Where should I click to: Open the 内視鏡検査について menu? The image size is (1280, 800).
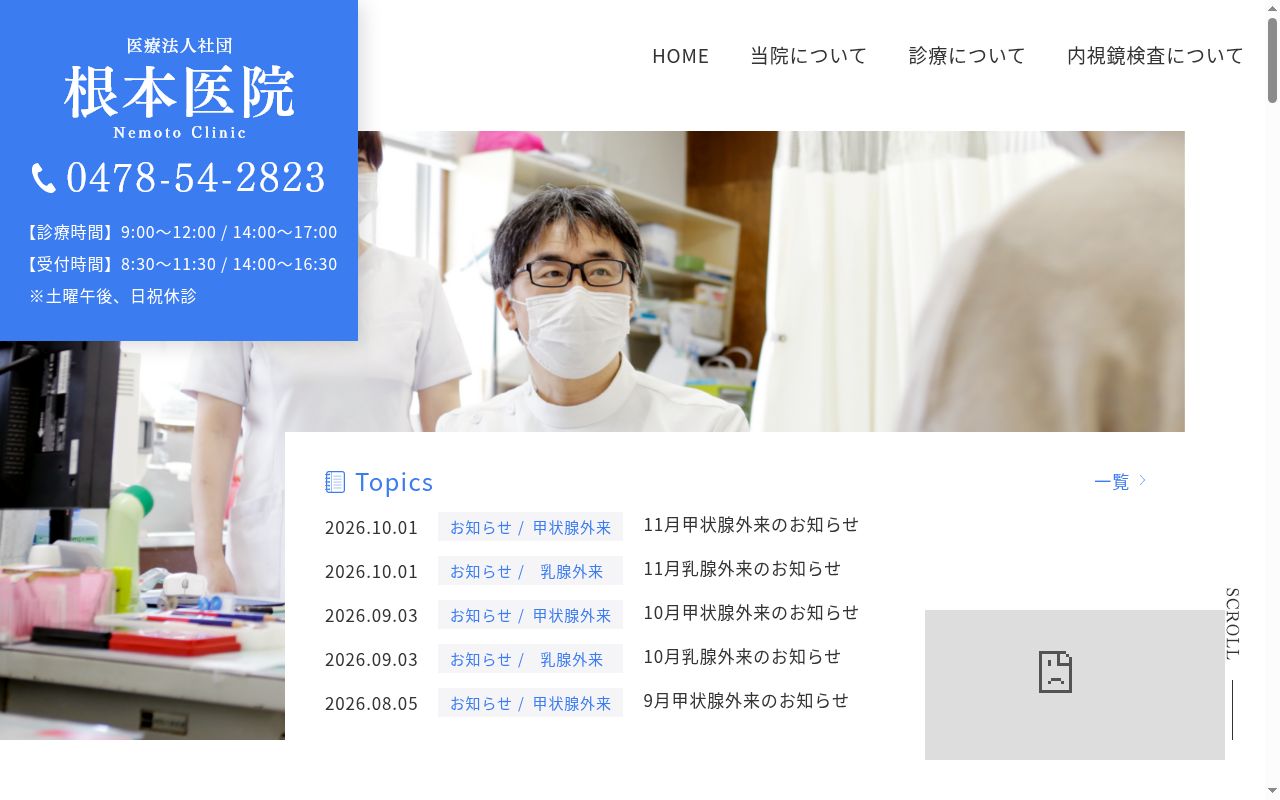pos(1155,56)
